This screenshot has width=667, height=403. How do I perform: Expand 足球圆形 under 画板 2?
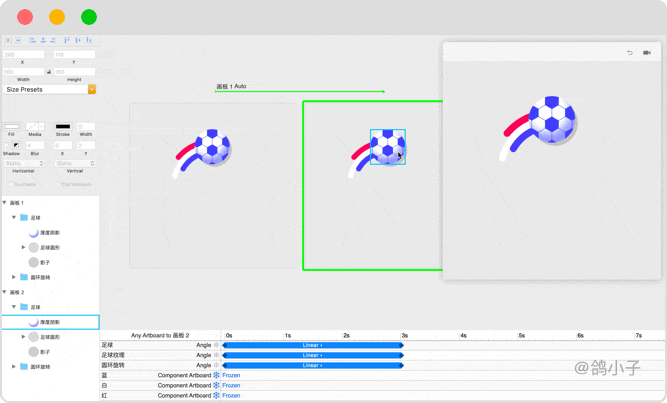click(x=23, y=337)
